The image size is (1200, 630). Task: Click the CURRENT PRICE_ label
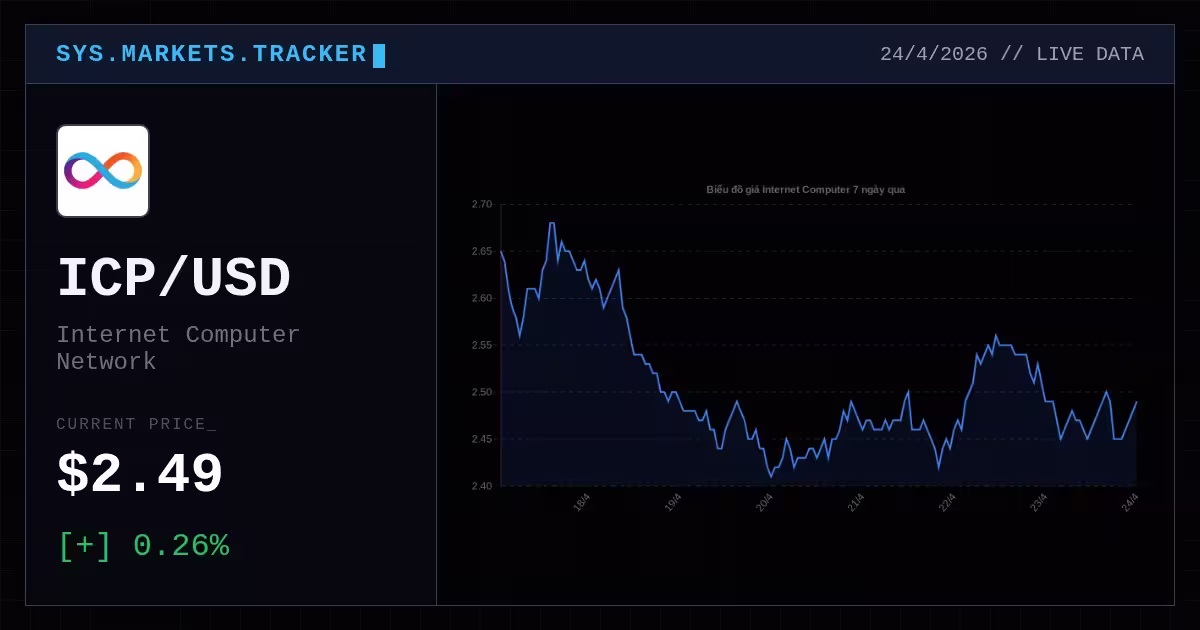[136, 424]
